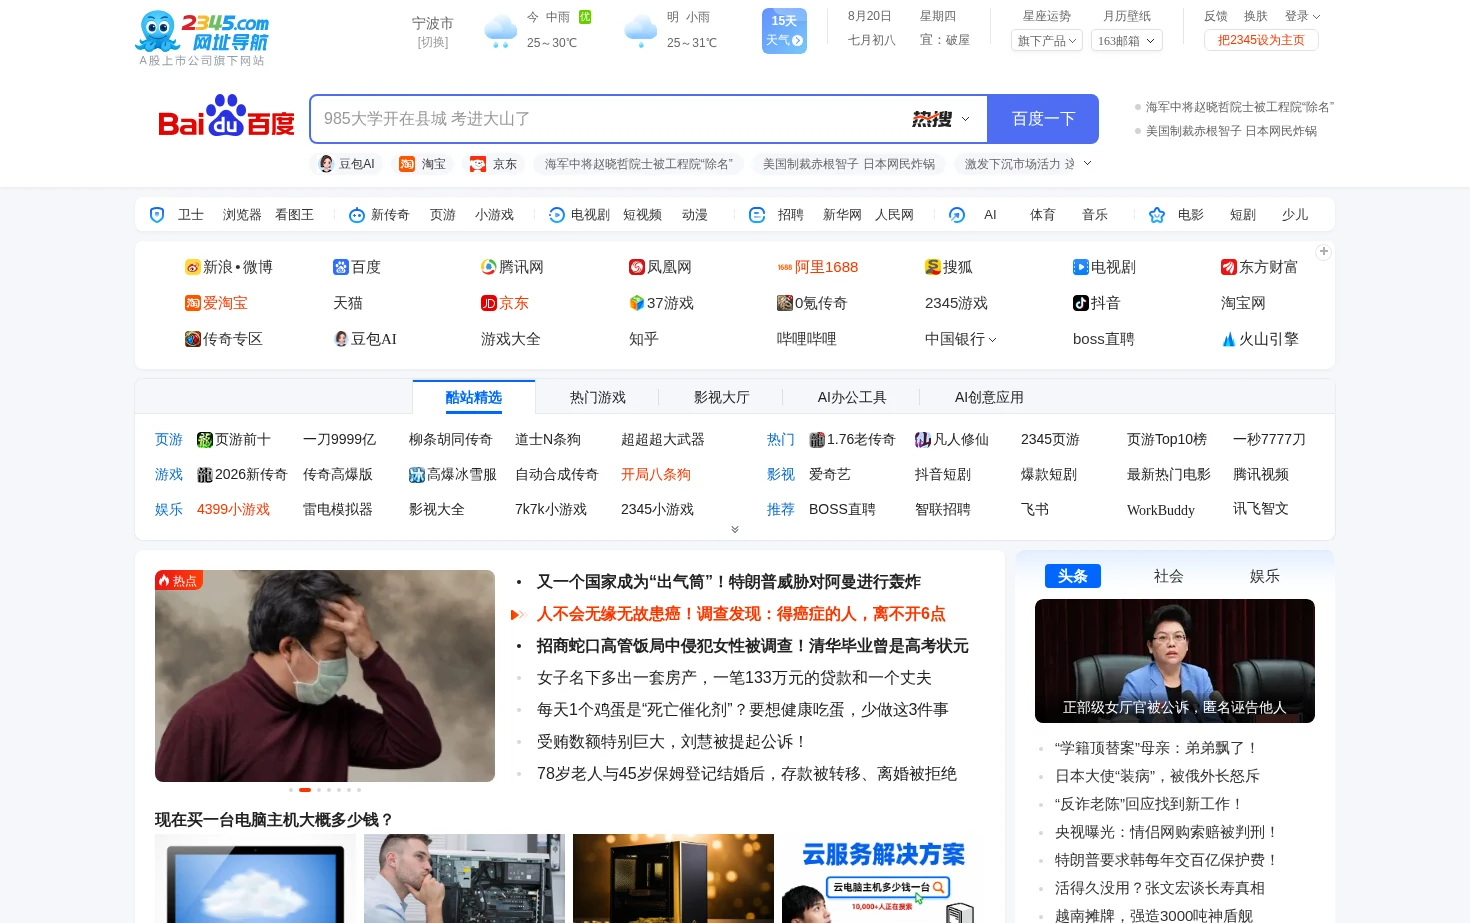Open the 百度 site icon in the grid
Viewport: 1470px width, 923px height.
pyautogui.click(x=341, y=267)
